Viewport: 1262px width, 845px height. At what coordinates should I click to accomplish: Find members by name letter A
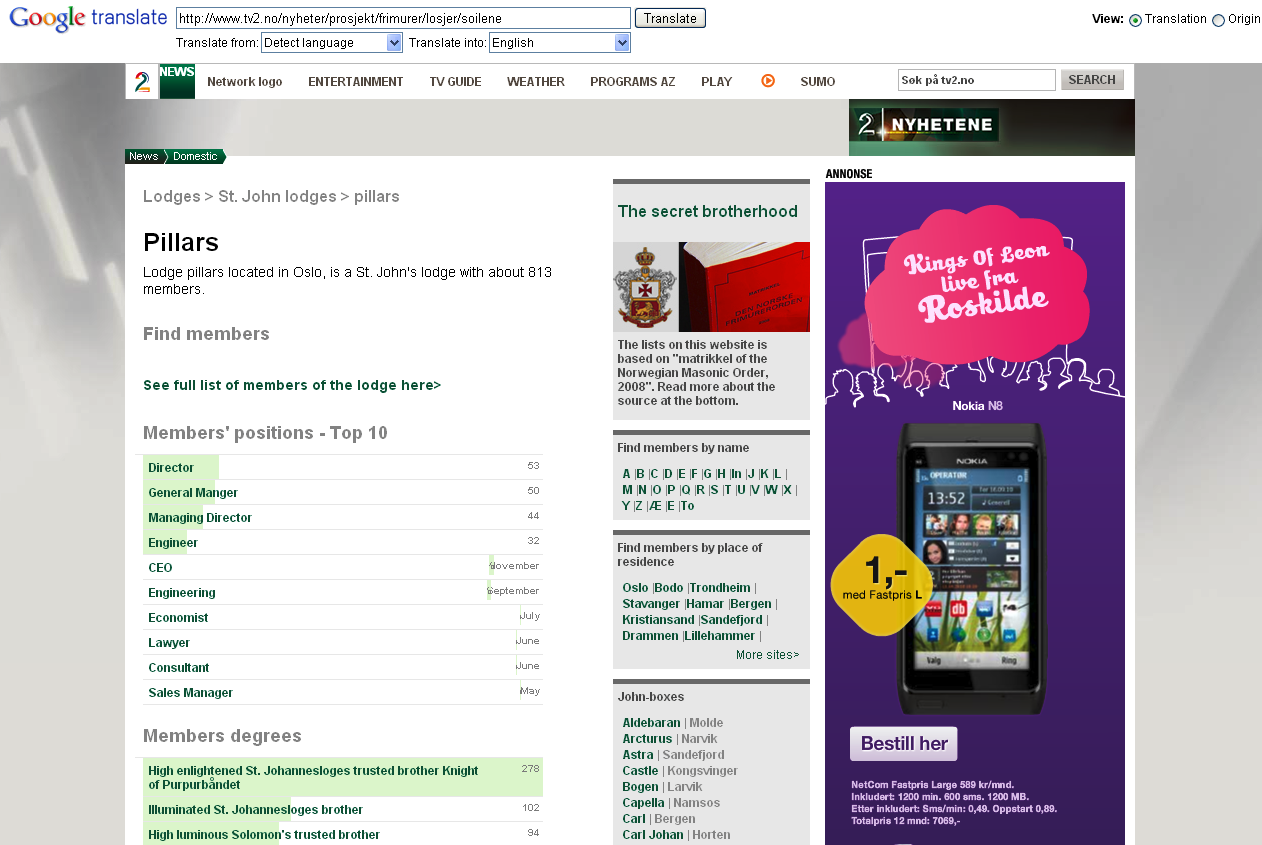click(626, 474)
